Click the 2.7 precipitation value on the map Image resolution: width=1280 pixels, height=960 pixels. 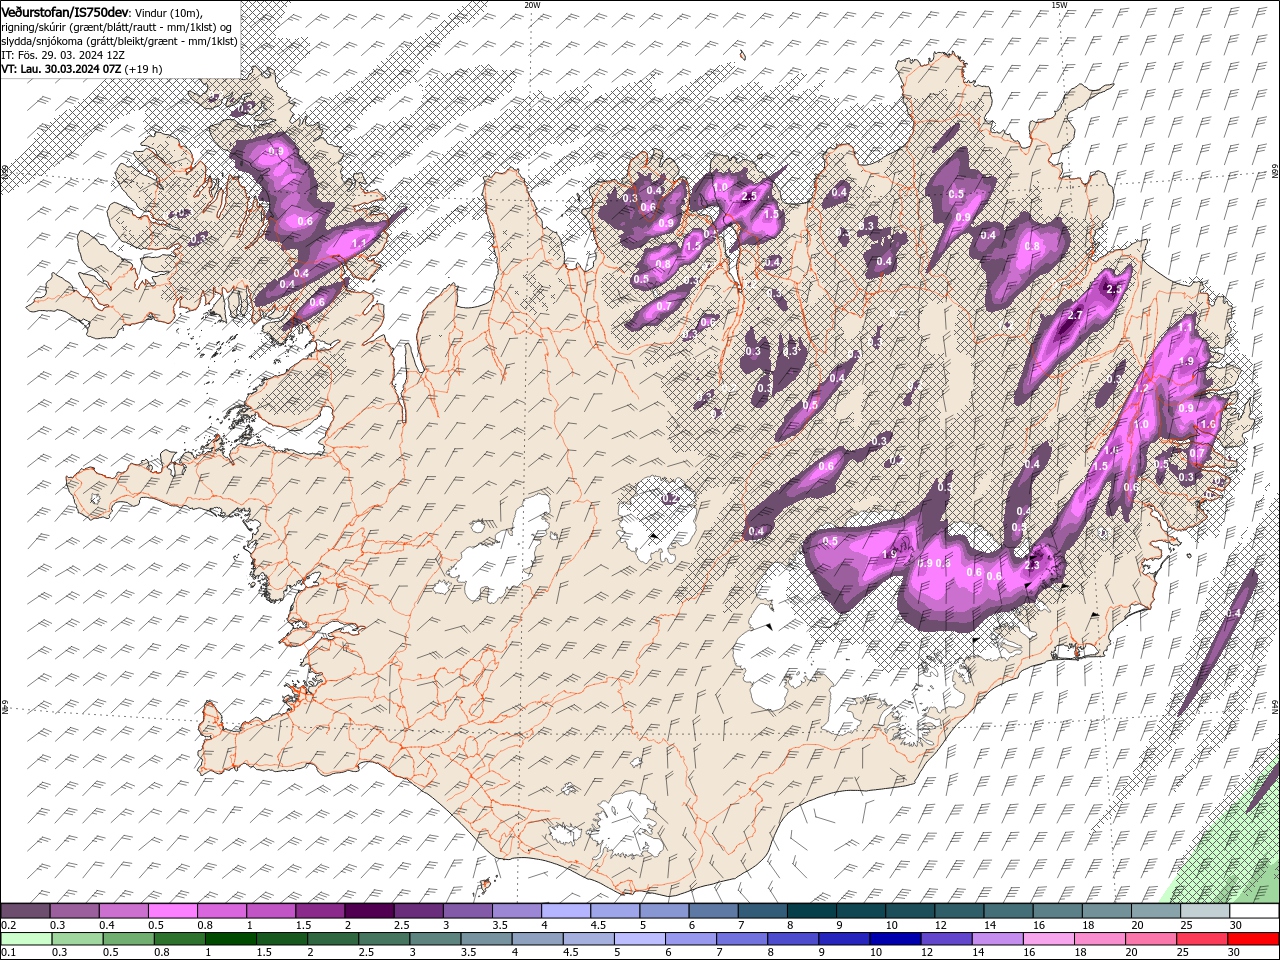pos(1075,315)
